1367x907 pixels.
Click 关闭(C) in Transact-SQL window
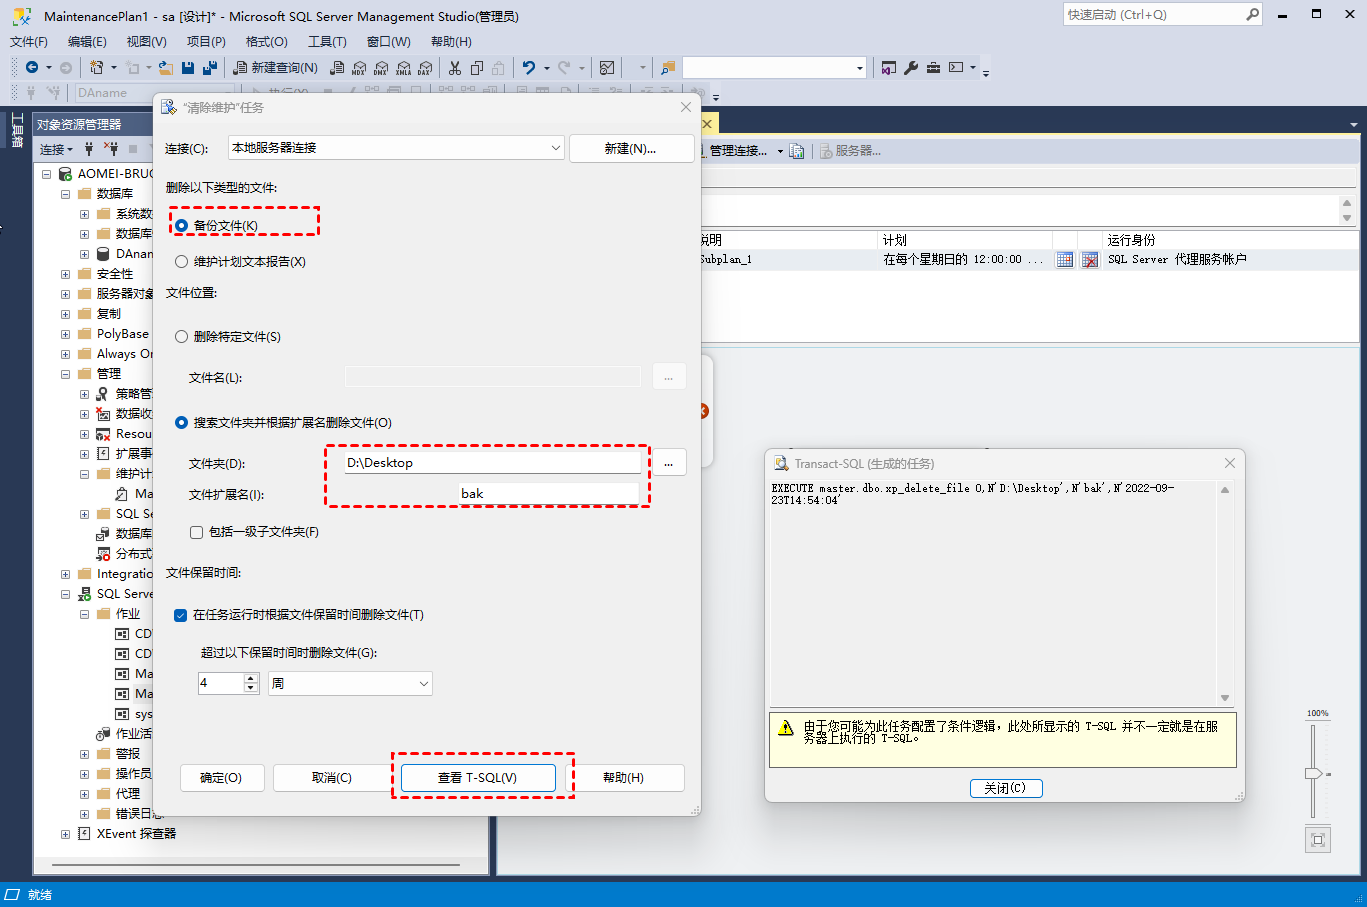1006,788
